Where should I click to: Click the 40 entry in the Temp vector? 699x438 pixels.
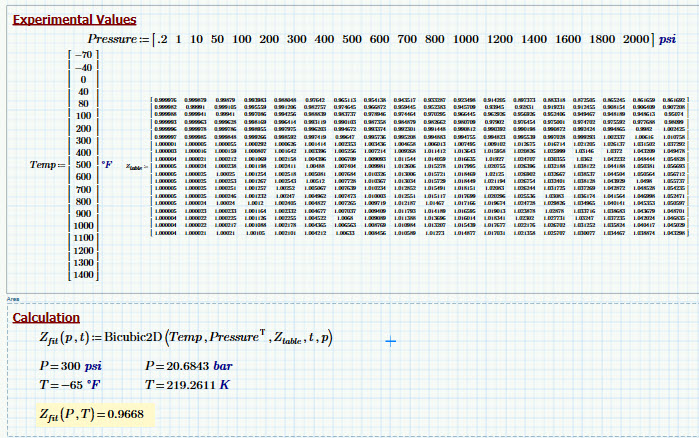pos(83,92)
